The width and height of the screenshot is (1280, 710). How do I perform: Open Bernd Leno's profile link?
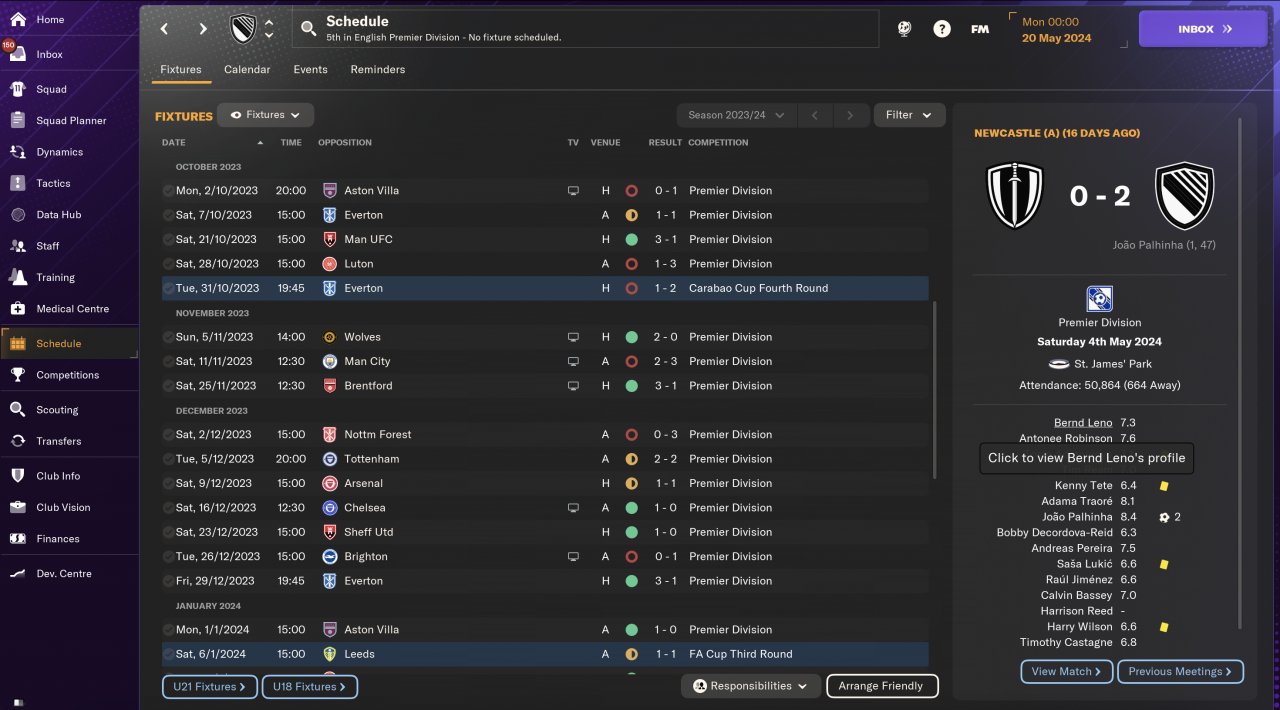pos(1083,423)
